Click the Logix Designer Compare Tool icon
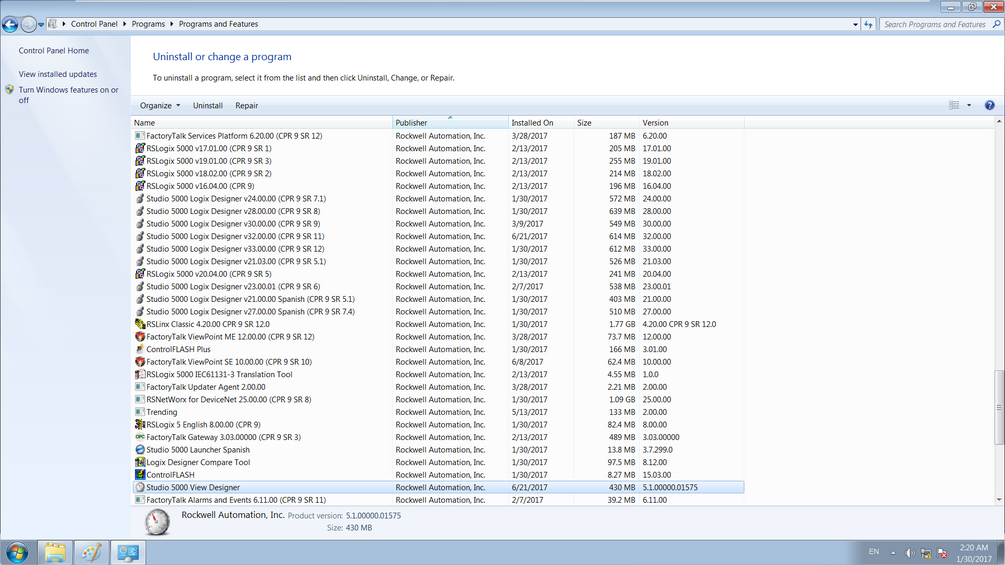The image size is (1005, 565). pos(140,462)
